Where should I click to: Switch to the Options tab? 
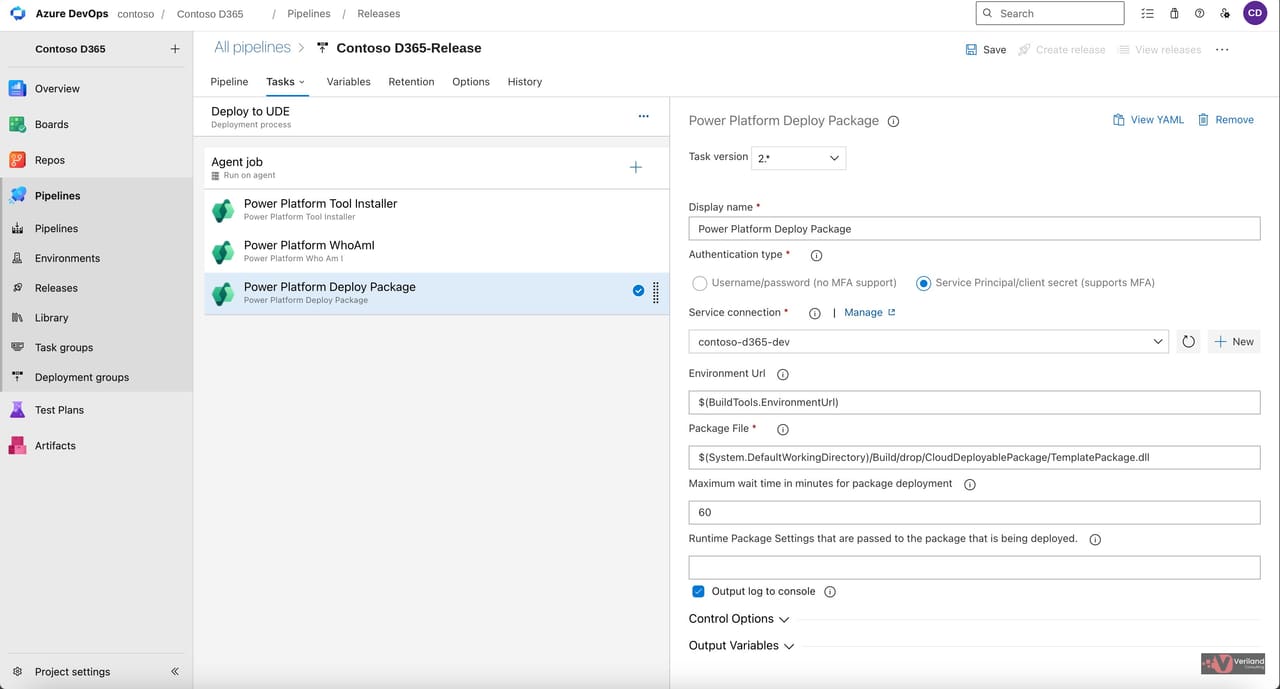tap(471, 82)
